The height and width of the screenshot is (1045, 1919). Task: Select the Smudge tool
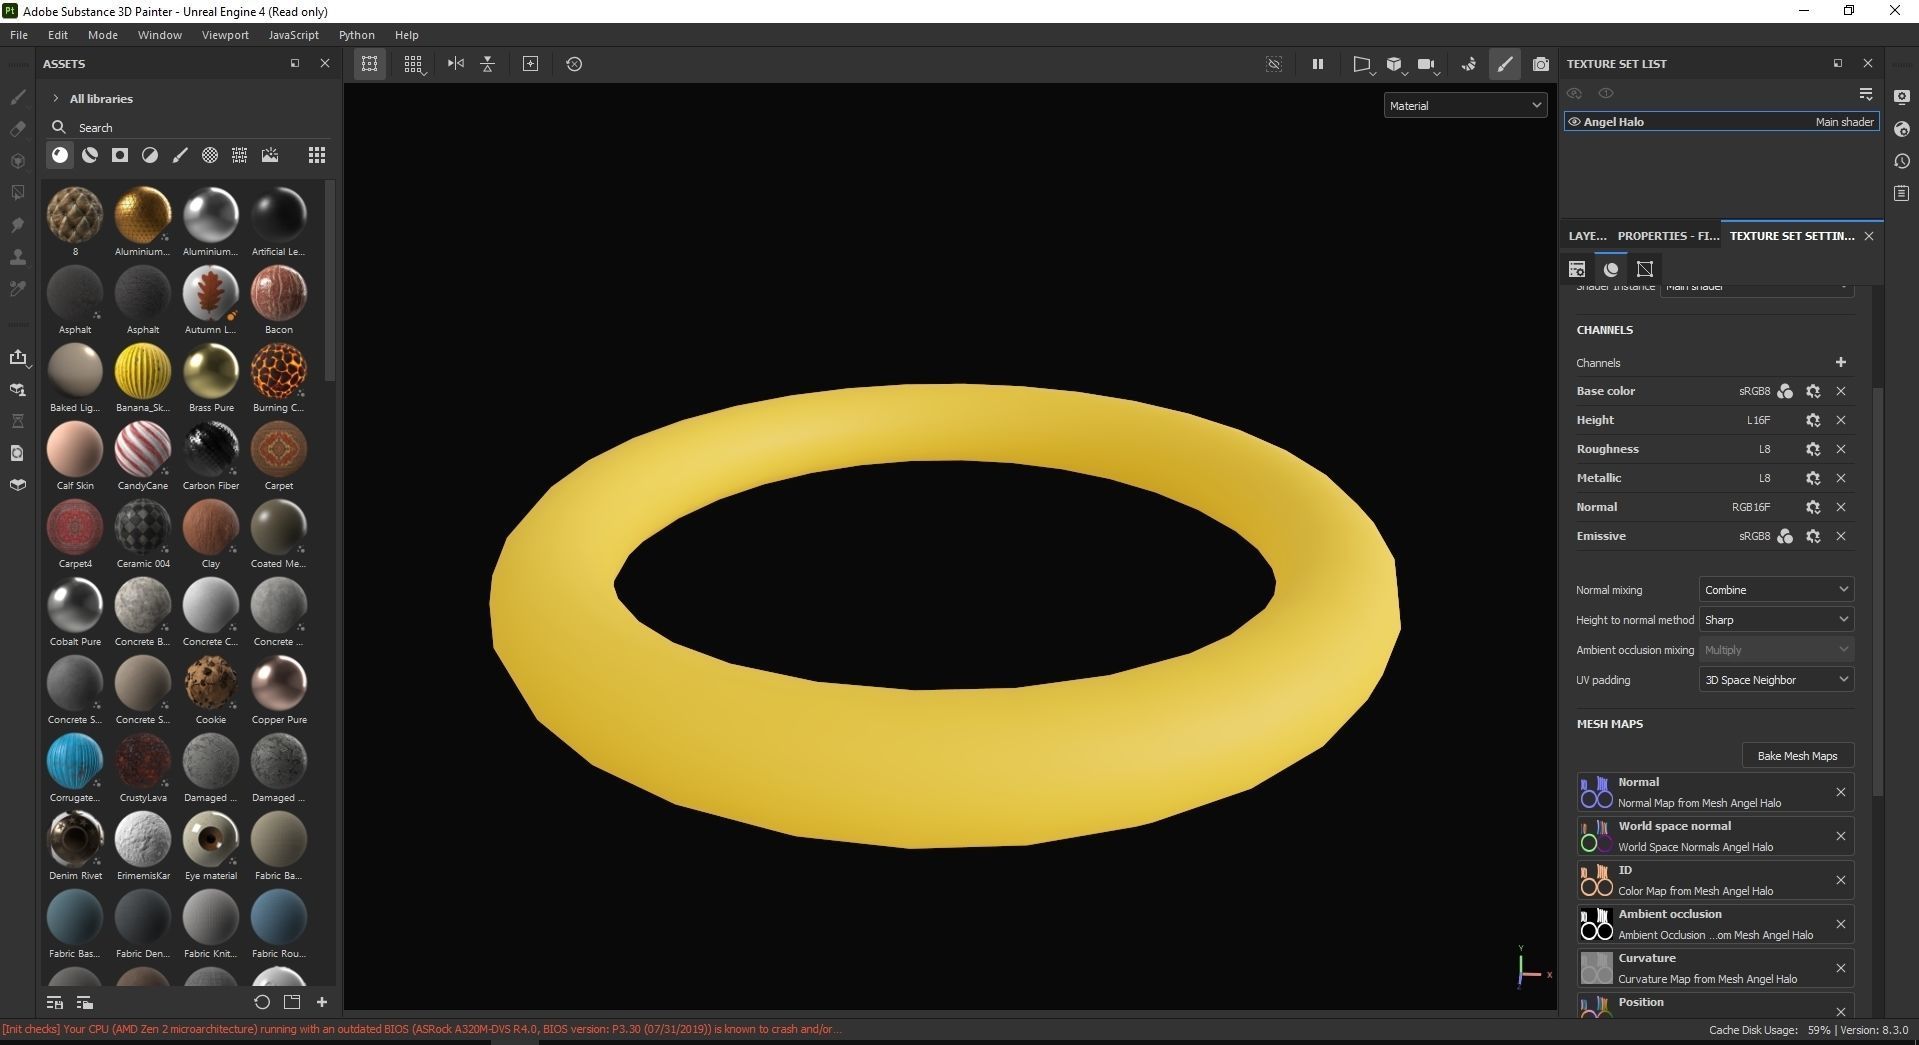point(18,225)
